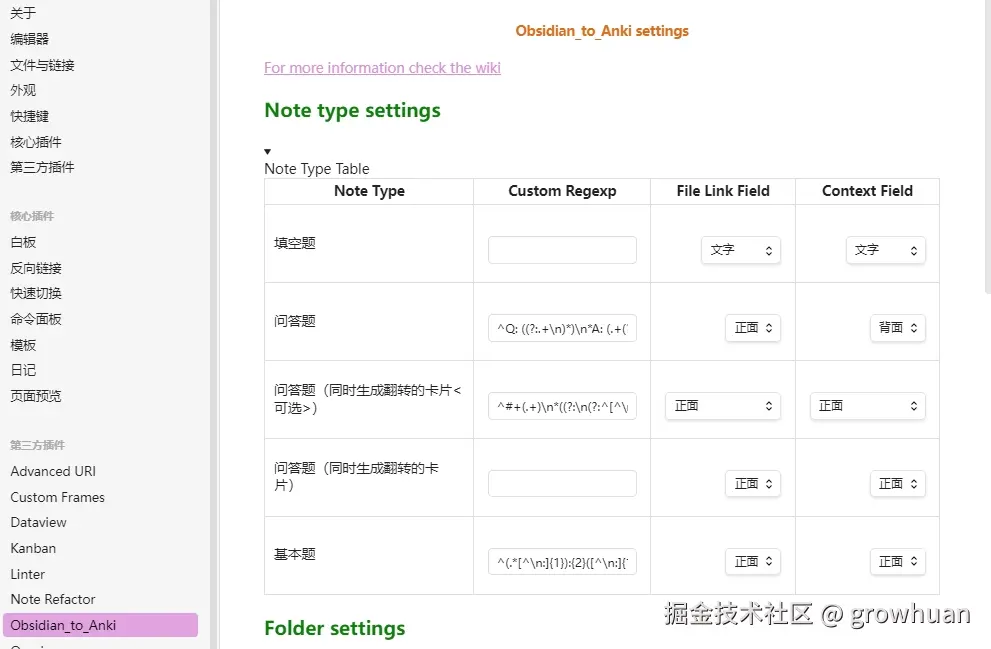This screenshot has width=991, height=649.
Task: Click the Custom Regexp column header
Action: pos(562,191)
